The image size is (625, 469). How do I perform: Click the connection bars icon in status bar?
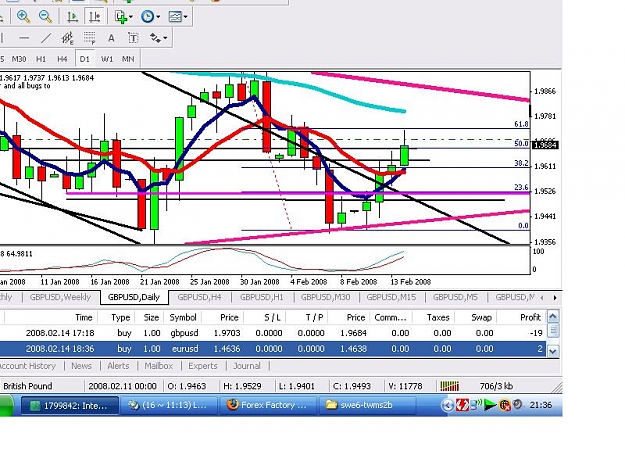click(x=450, y=386)
